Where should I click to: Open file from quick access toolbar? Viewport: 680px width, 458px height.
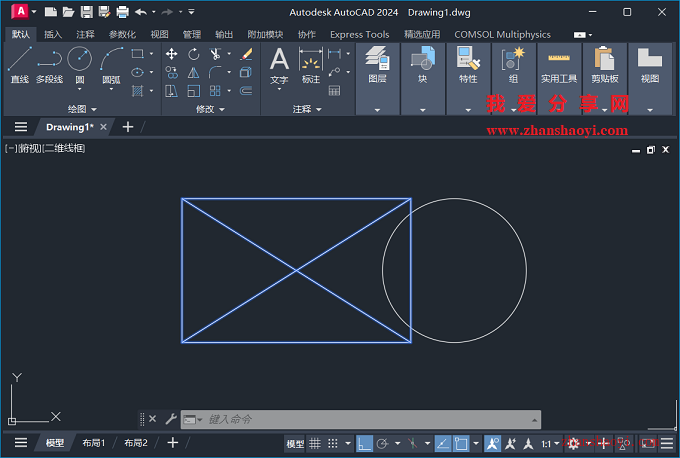(69, 12)
